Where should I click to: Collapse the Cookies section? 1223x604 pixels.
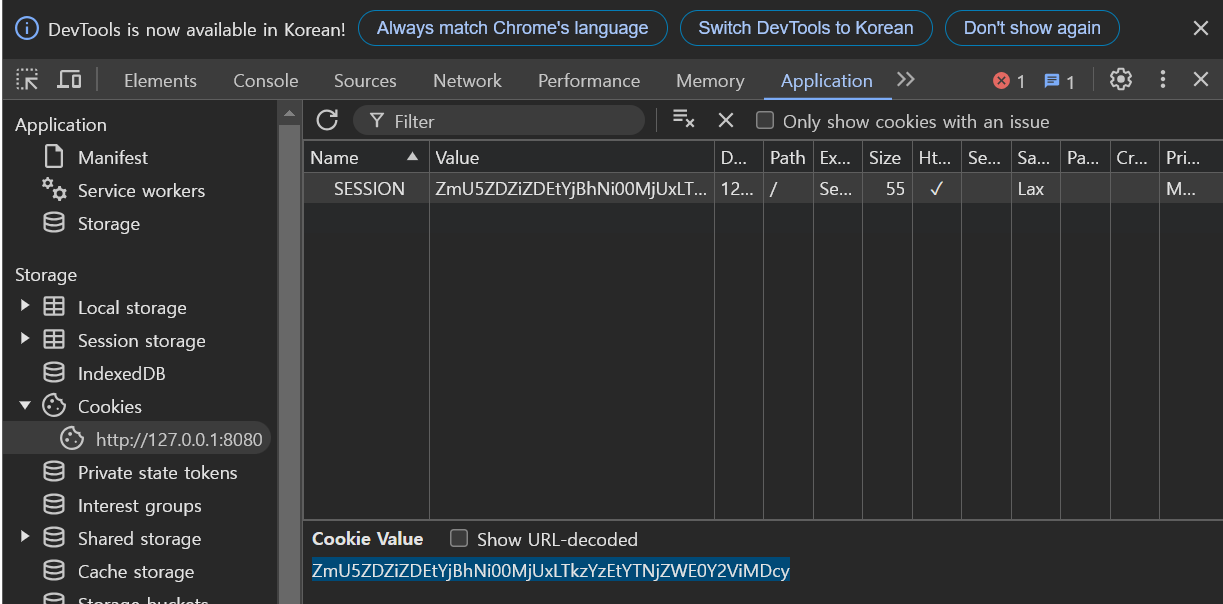coord(25,406)
